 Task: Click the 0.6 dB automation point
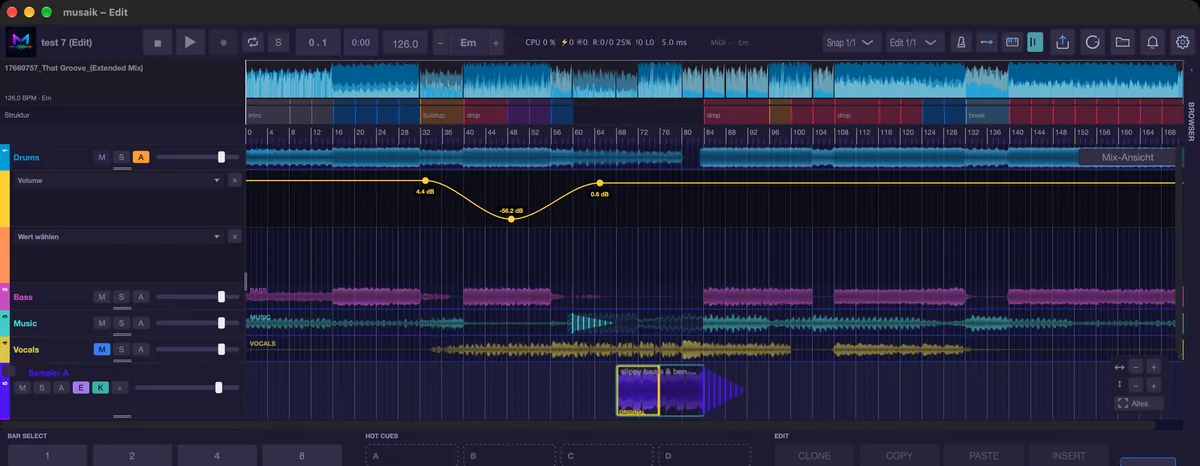[x=600, y=183]
